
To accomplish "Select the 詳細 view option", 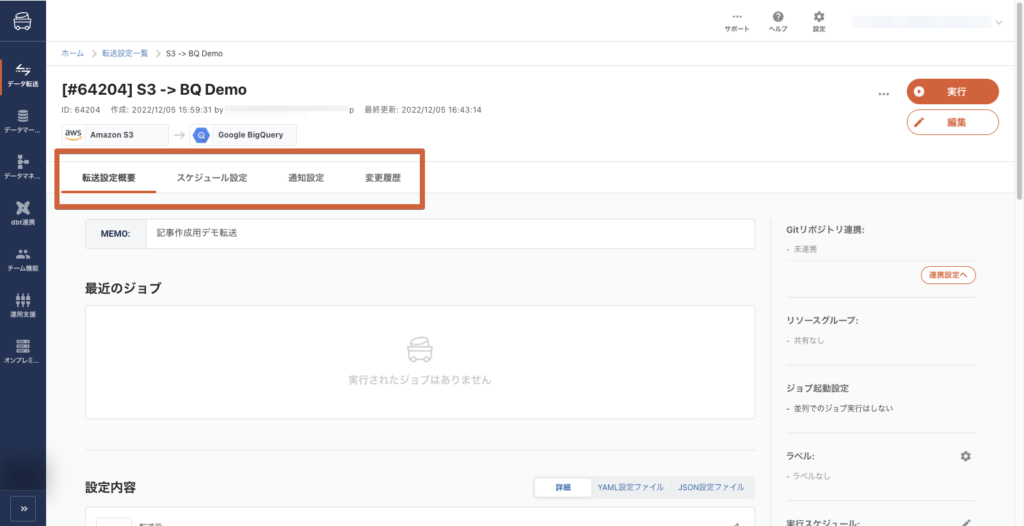I will [x=561, y=487].
